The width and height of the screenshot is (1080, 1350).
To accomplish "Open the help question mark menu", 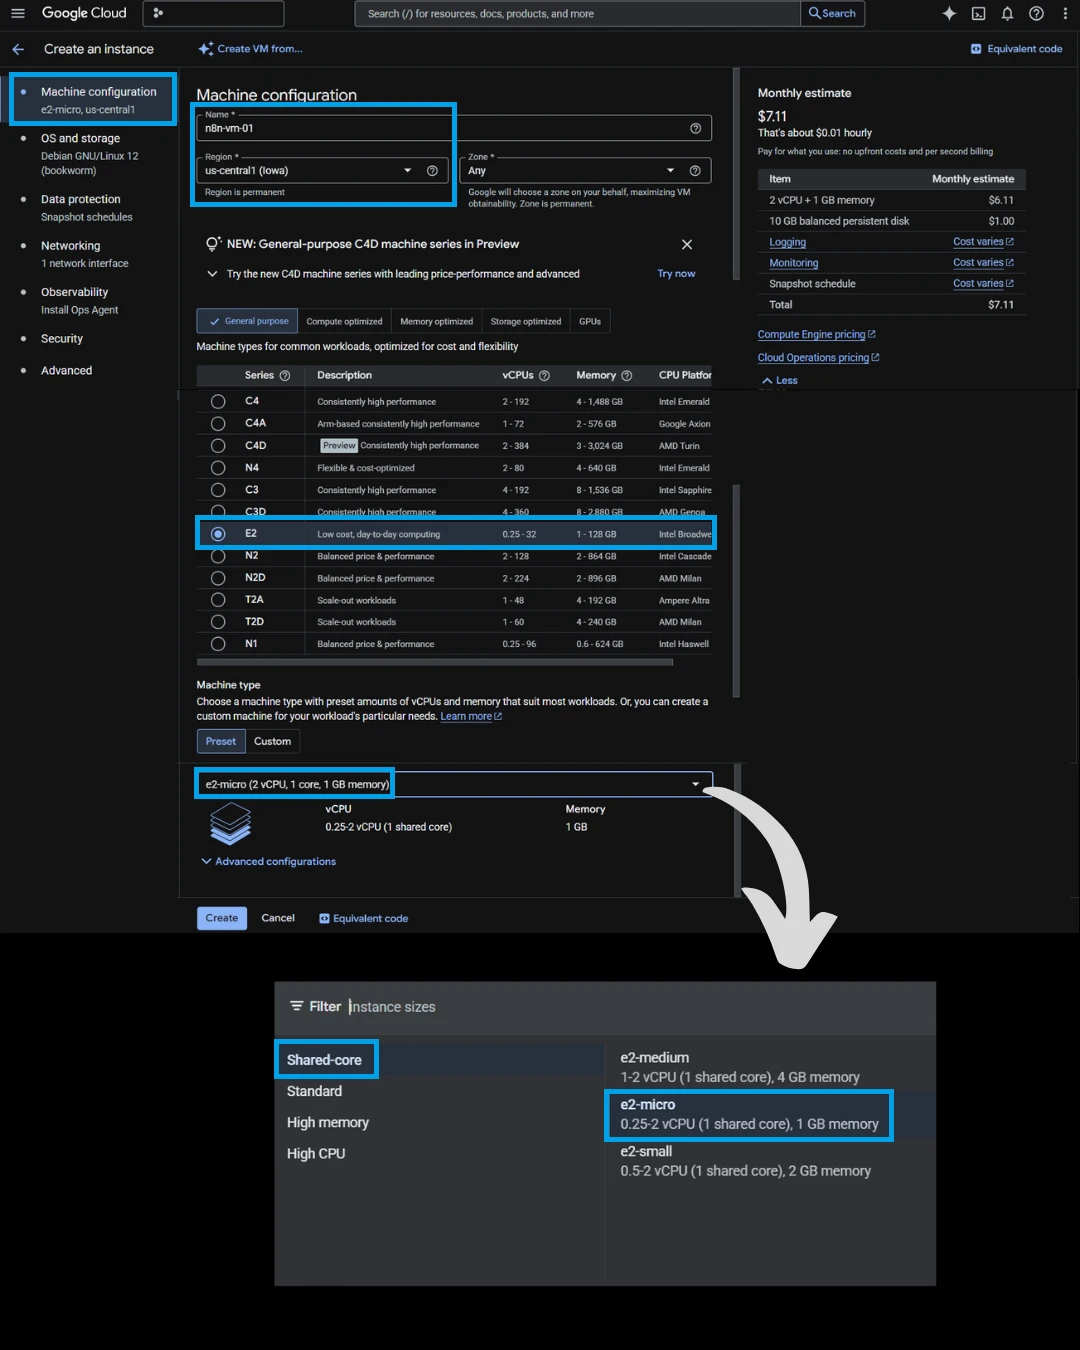I will pyautogui.click(x=1036, y=13).
